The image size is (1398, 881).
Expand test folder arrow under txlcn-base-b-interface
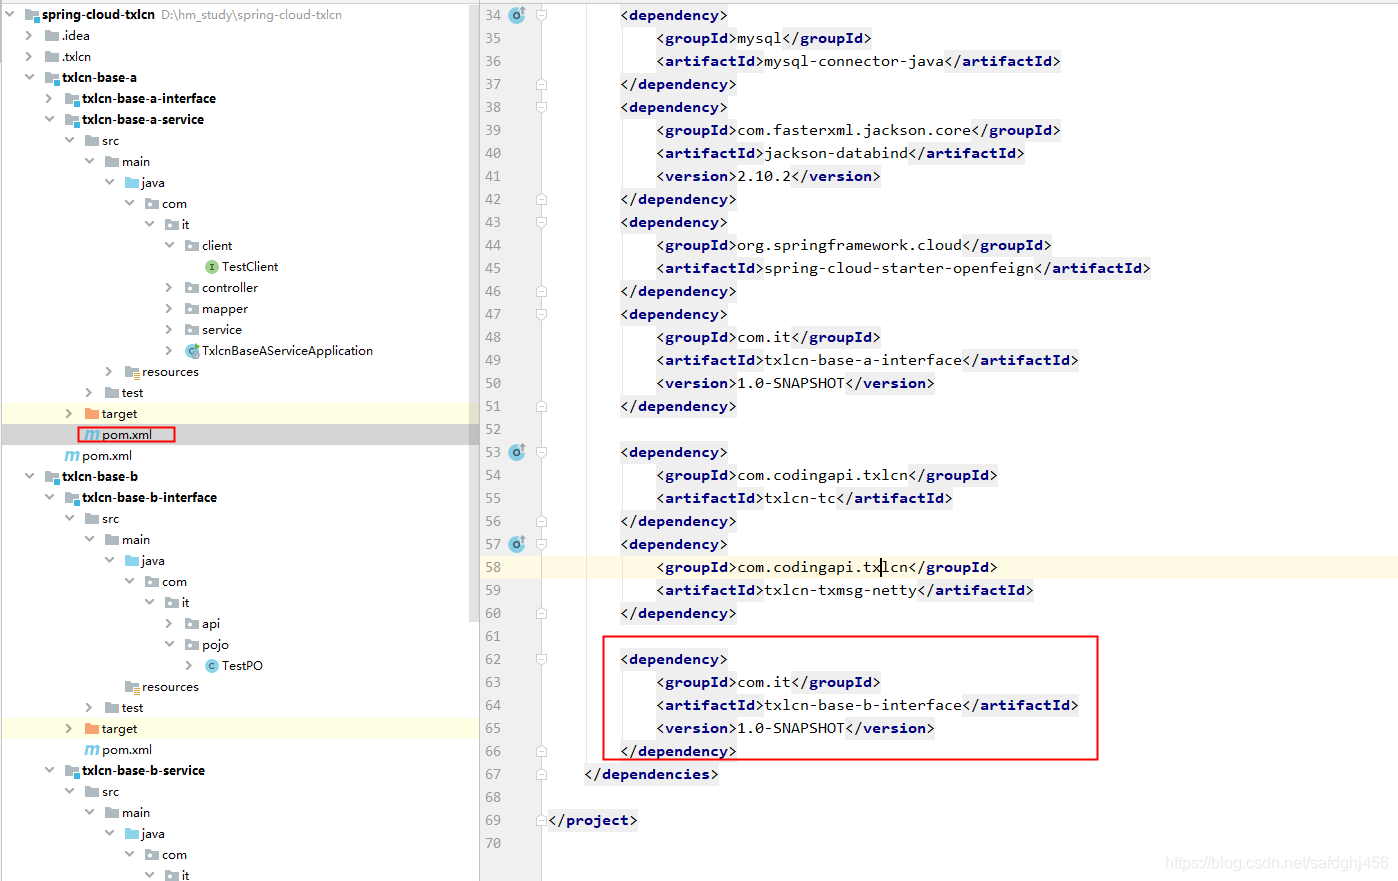point(89,708)
